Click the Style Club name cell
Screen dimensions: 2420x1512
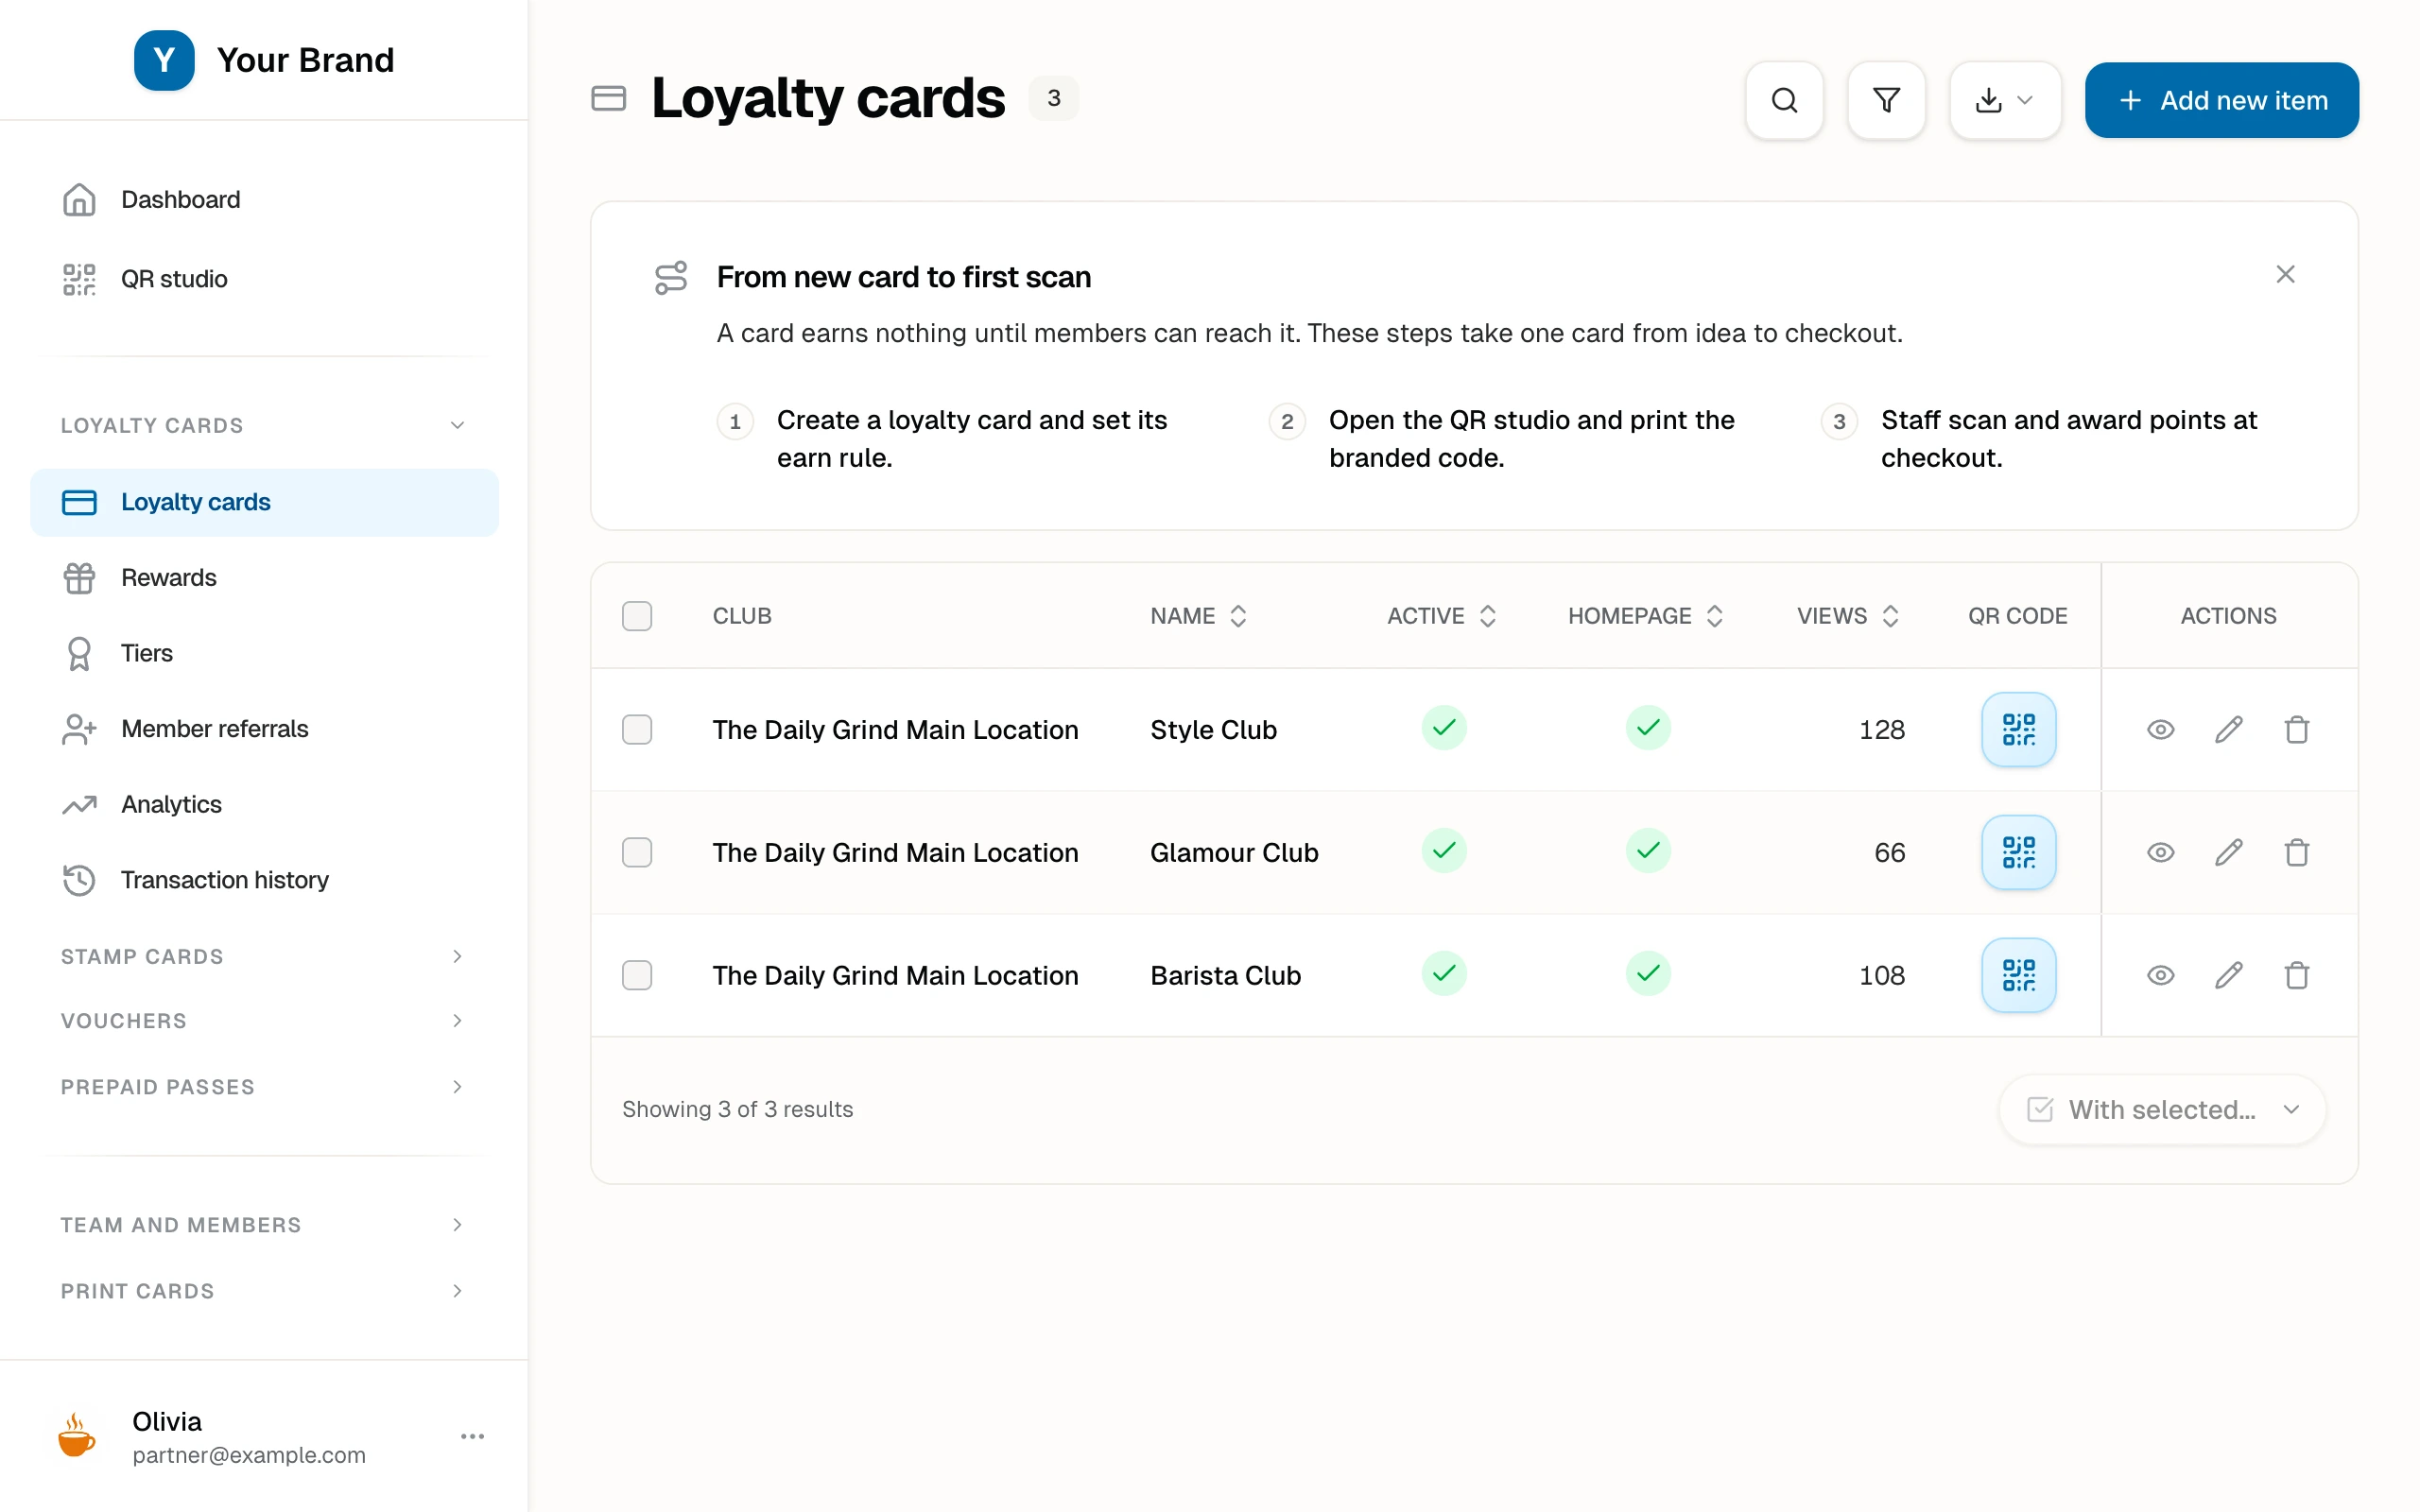1213,730
